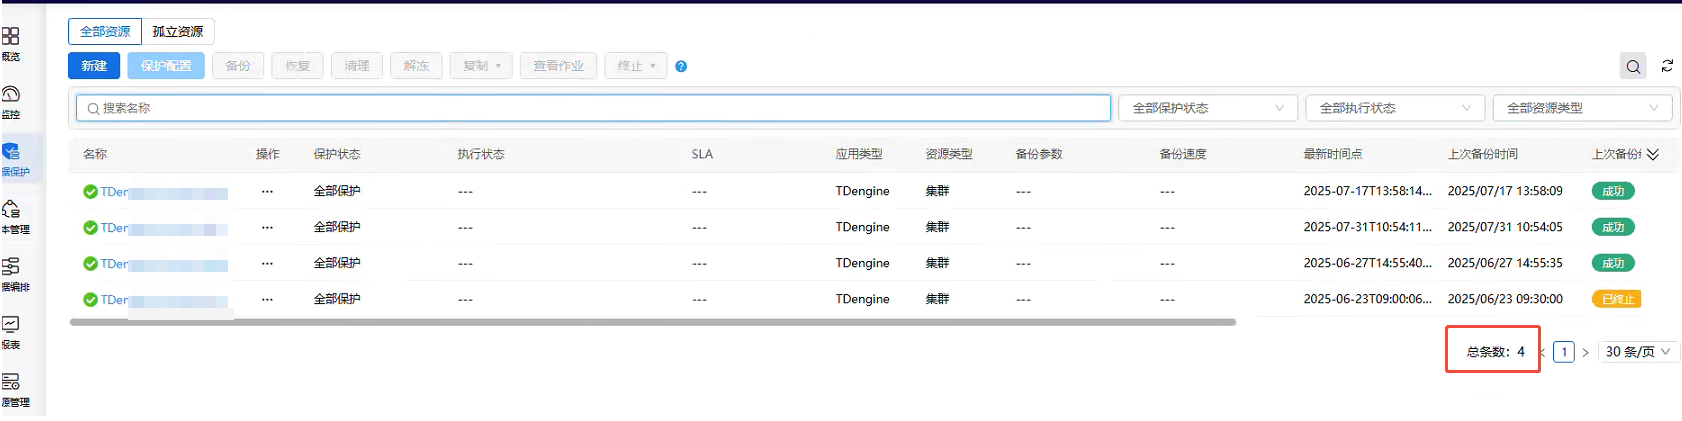Viewport: 1682px width, 421px height.
Task: Refresh the resource list with the reload icon
Action: pos(1667,66)
